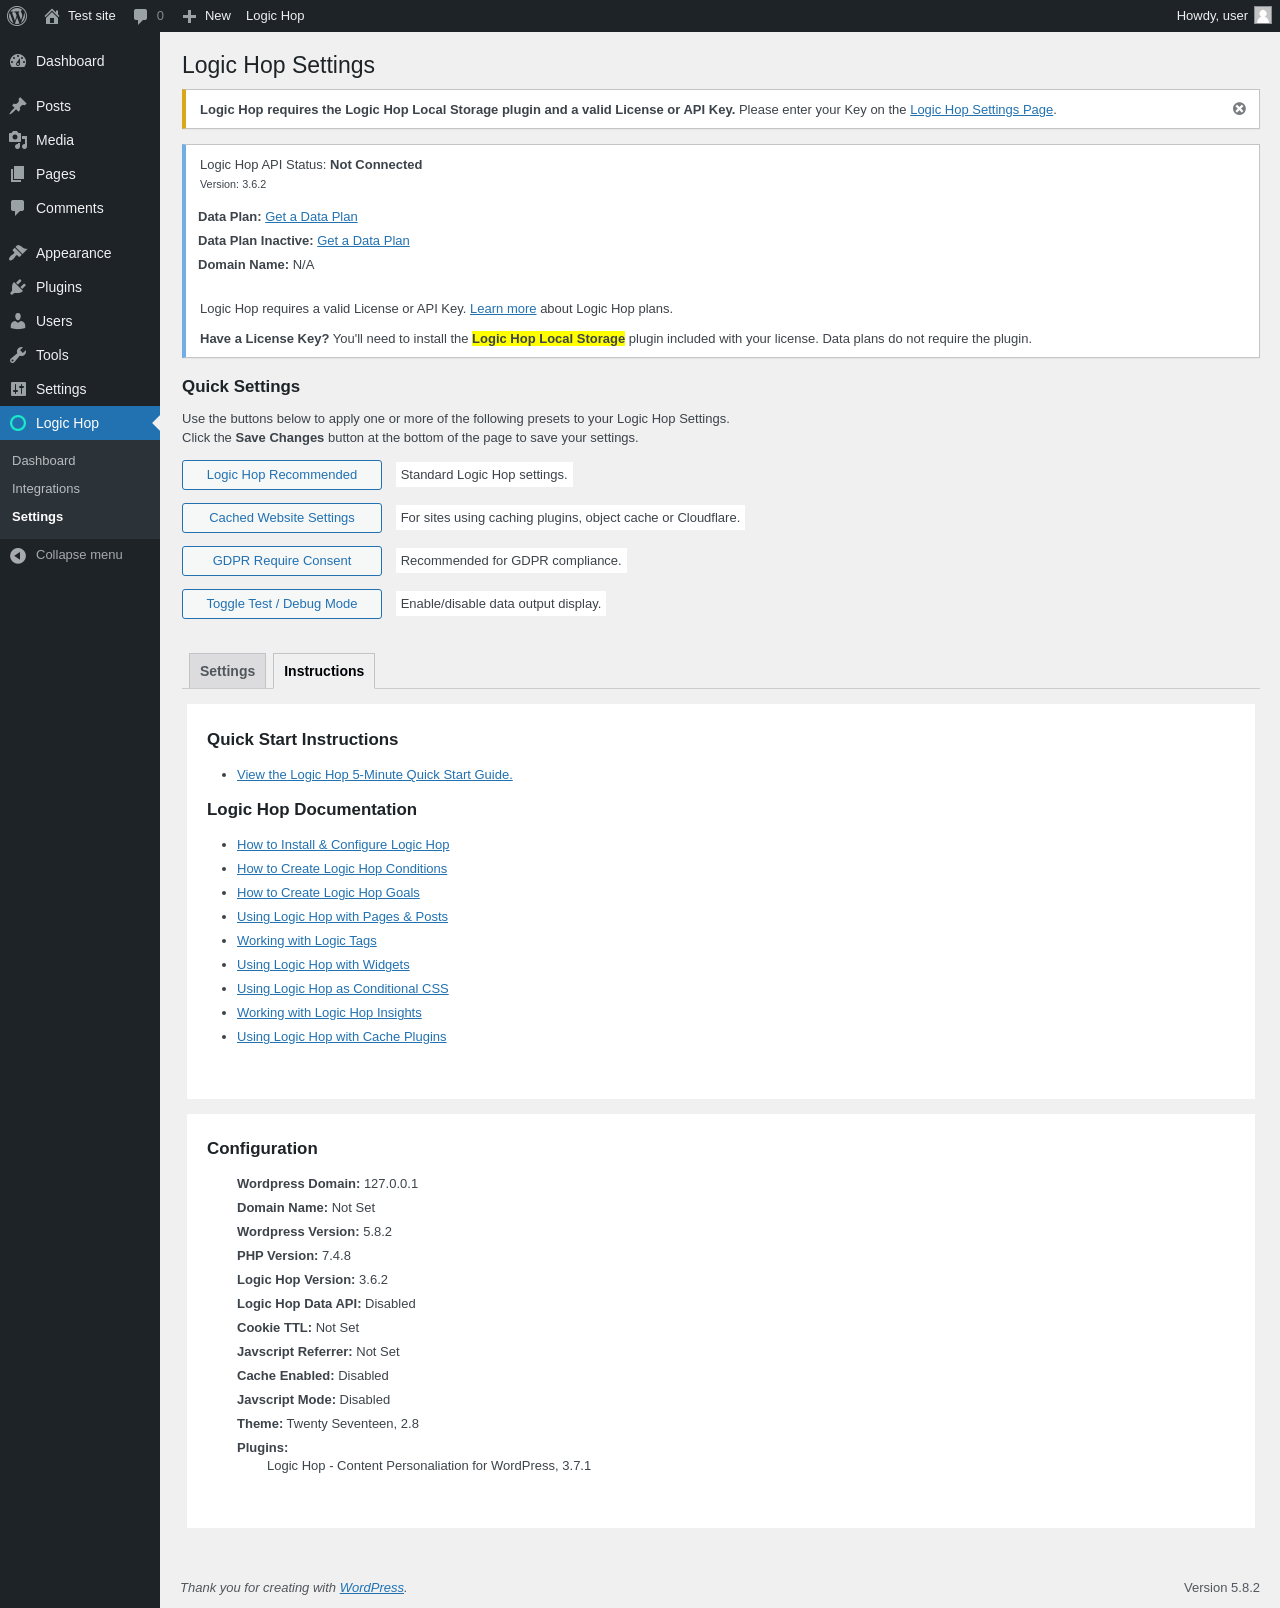The width and height of the screenshot is (1280, 1608).
Task: Click the Appearance brush icon
Action: 18,253
